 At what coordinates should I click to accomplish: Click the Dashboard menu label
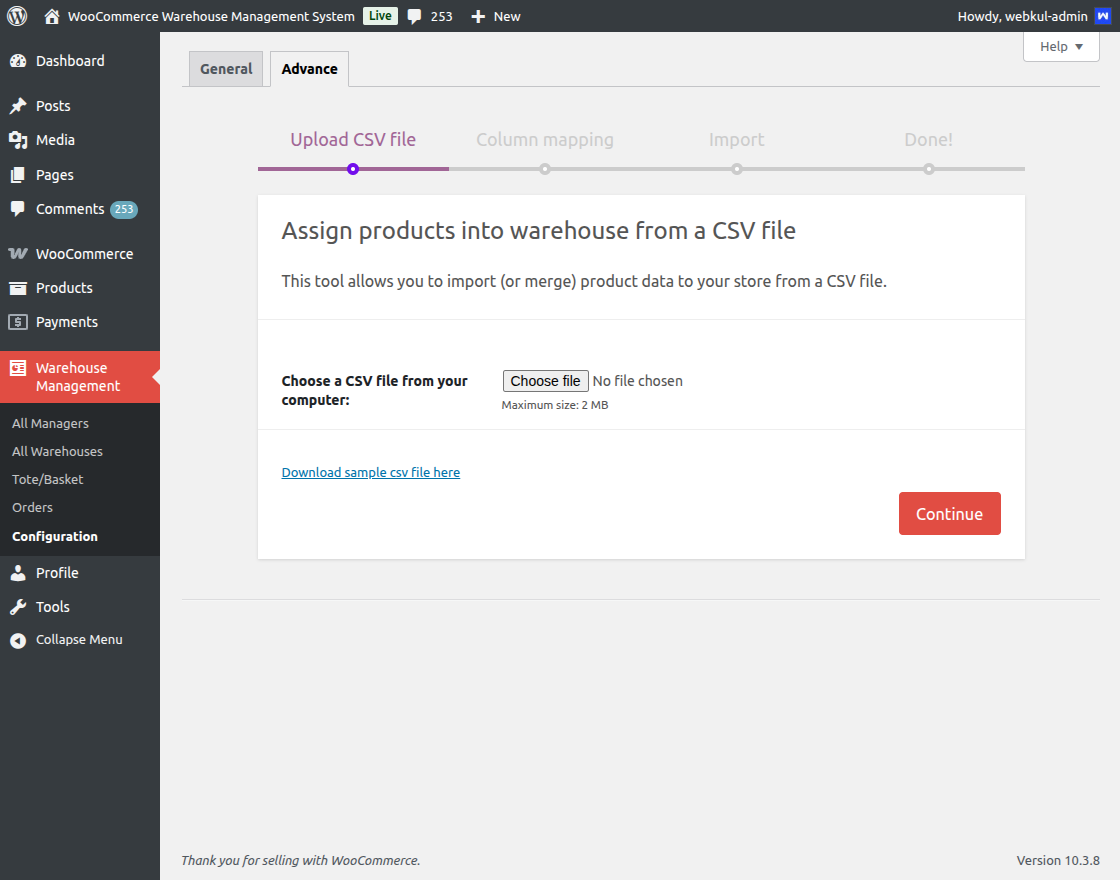[x=70, y=61]
